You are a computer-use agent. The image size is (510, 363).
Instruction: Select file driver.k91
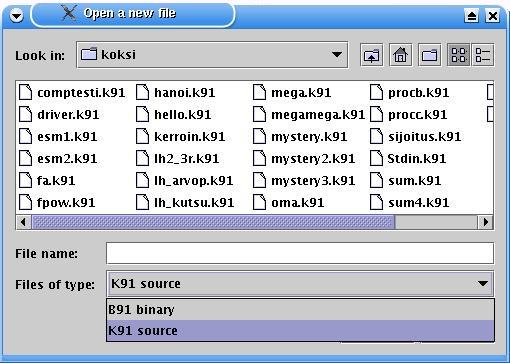pyautogui.click(x=59, y=114)
